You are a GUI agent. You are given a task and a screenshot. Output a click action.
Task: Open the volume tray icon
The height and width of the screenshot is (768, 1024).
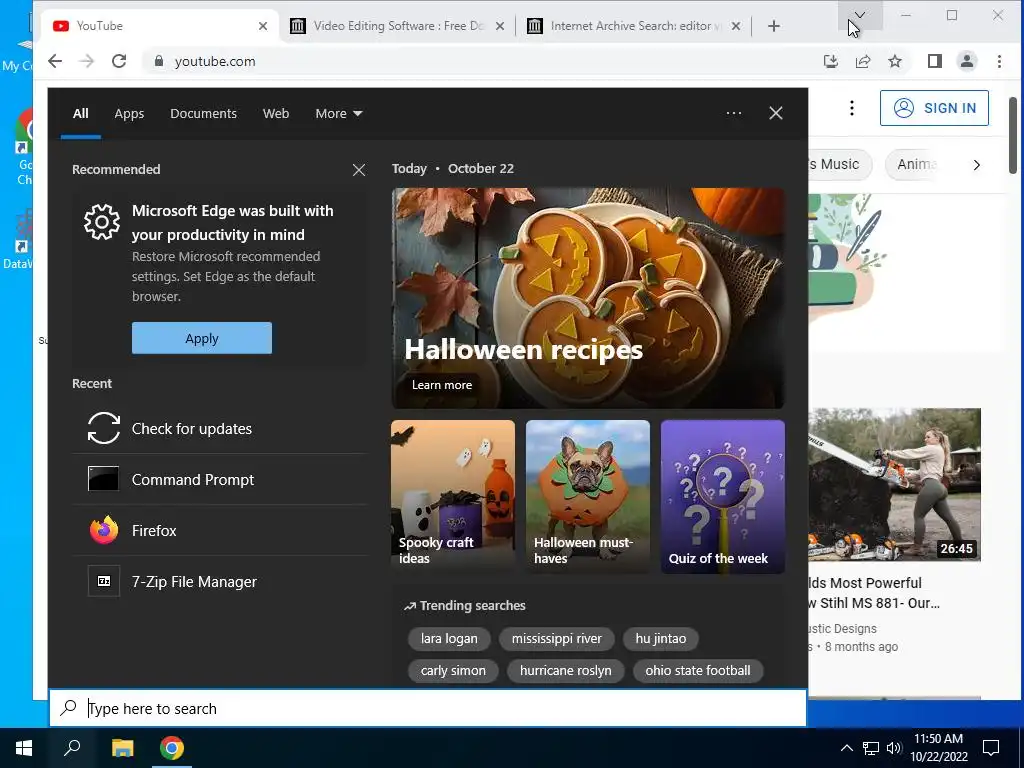point(894,748)
